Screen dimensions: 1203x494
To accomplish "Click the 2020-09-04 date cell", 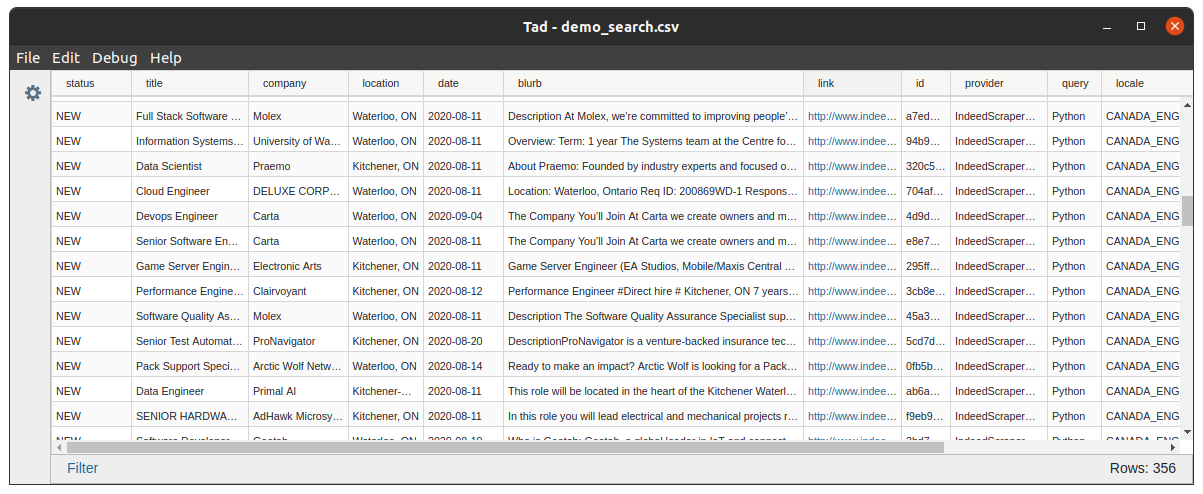I will [464, 216].
